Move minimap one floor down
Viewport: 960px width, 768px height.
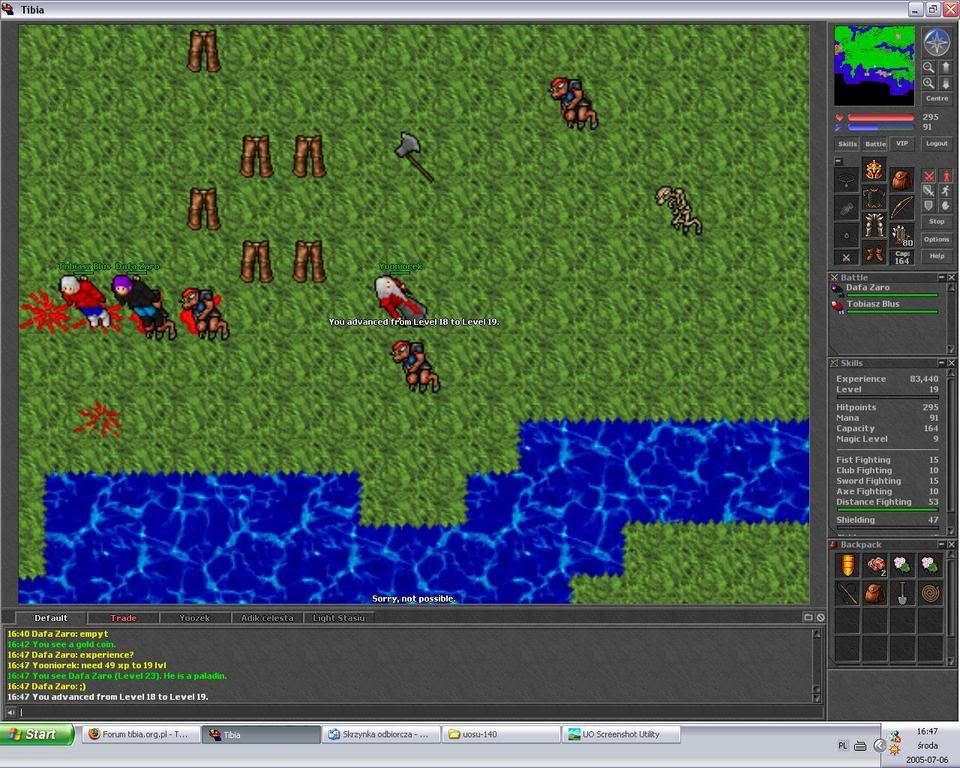945,83
